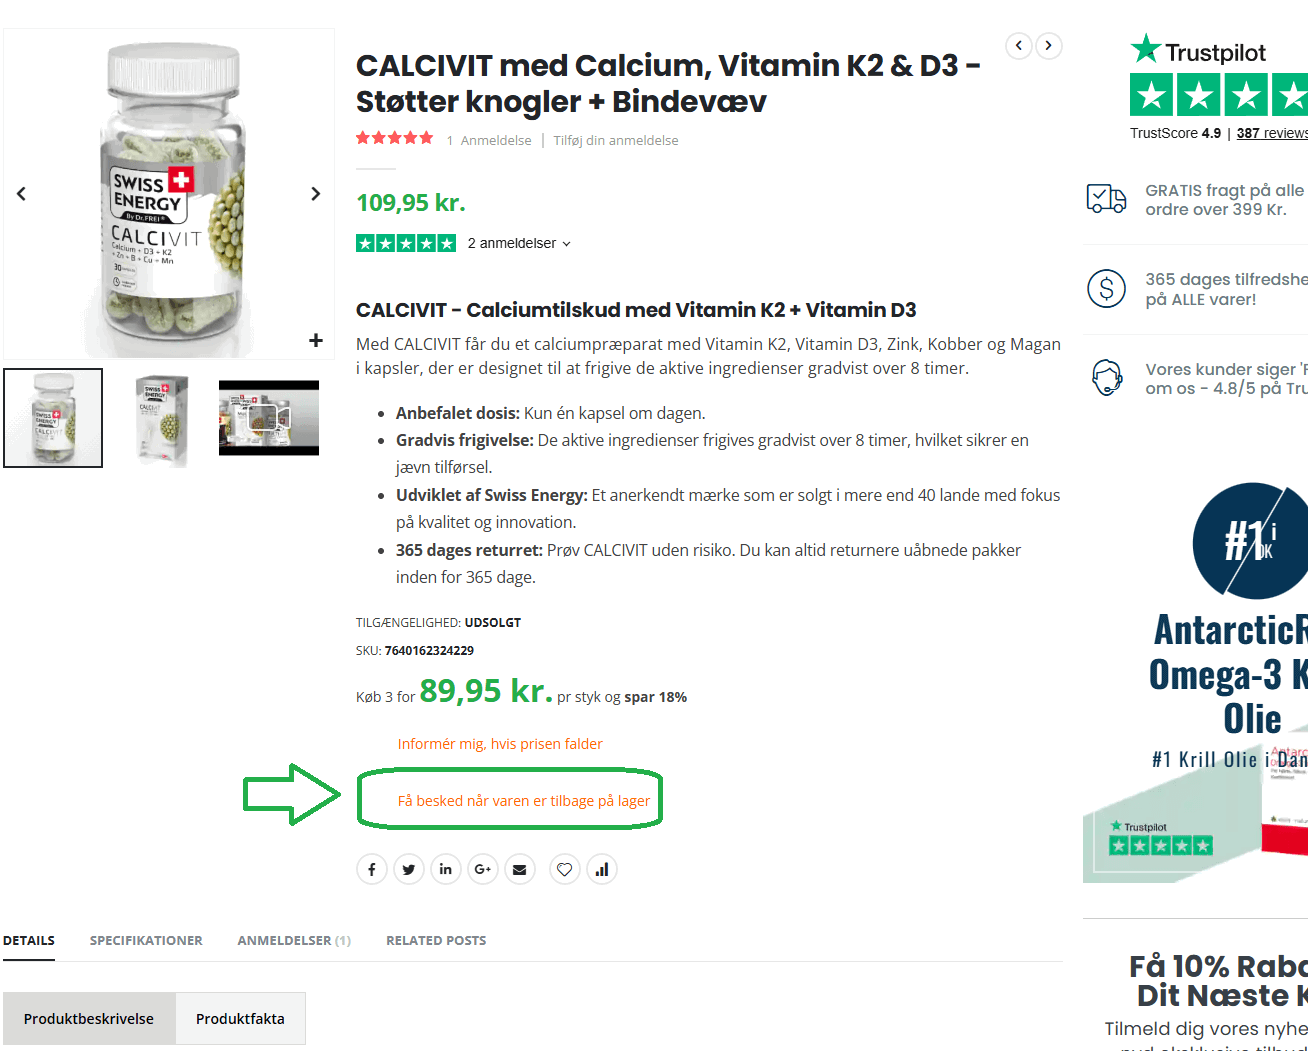
Task: Share product via email icon
Action: [x=520, y=870]
